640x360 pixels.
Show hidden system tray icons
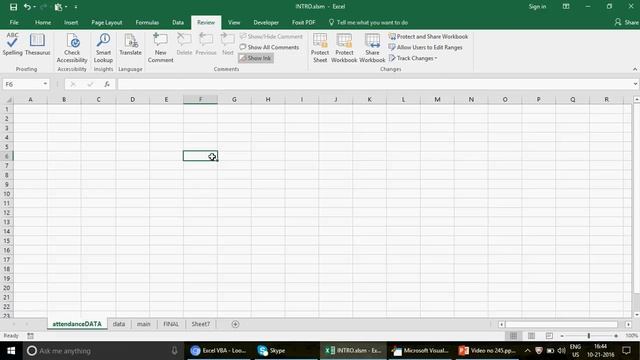coord(527,351)
